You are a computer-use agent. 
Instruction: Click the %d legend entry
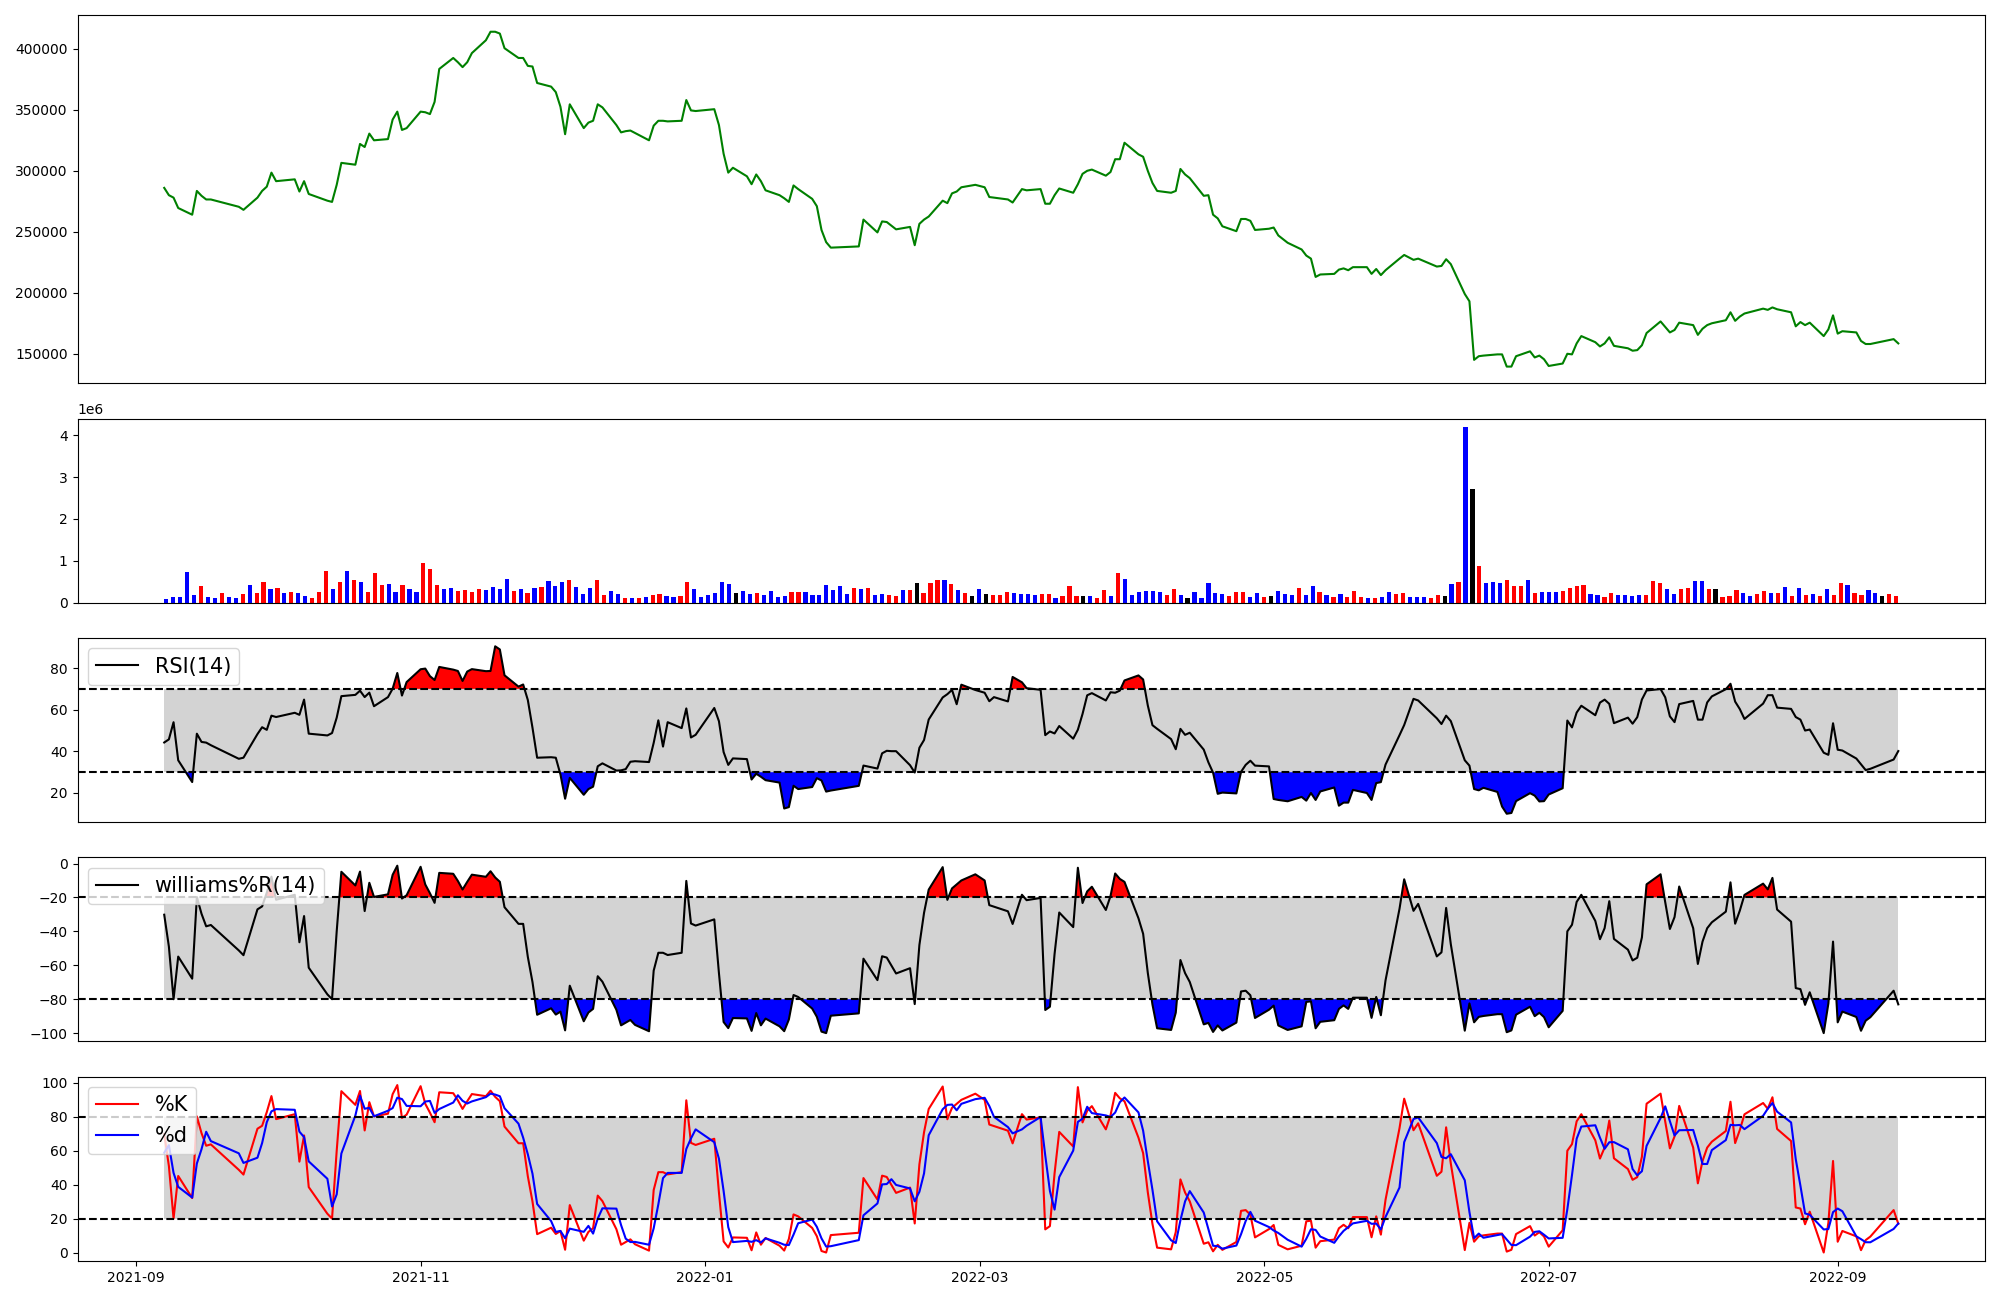171,1135
